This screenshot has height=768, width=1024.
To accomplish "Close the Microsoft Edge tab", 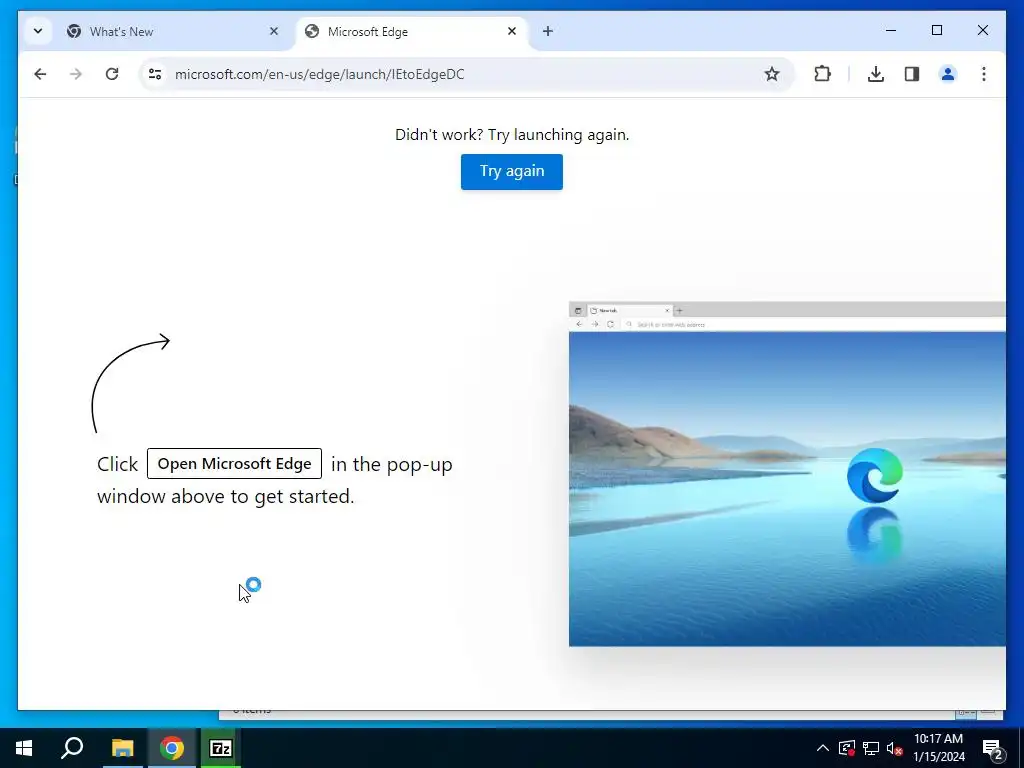I will pos(512,31).
